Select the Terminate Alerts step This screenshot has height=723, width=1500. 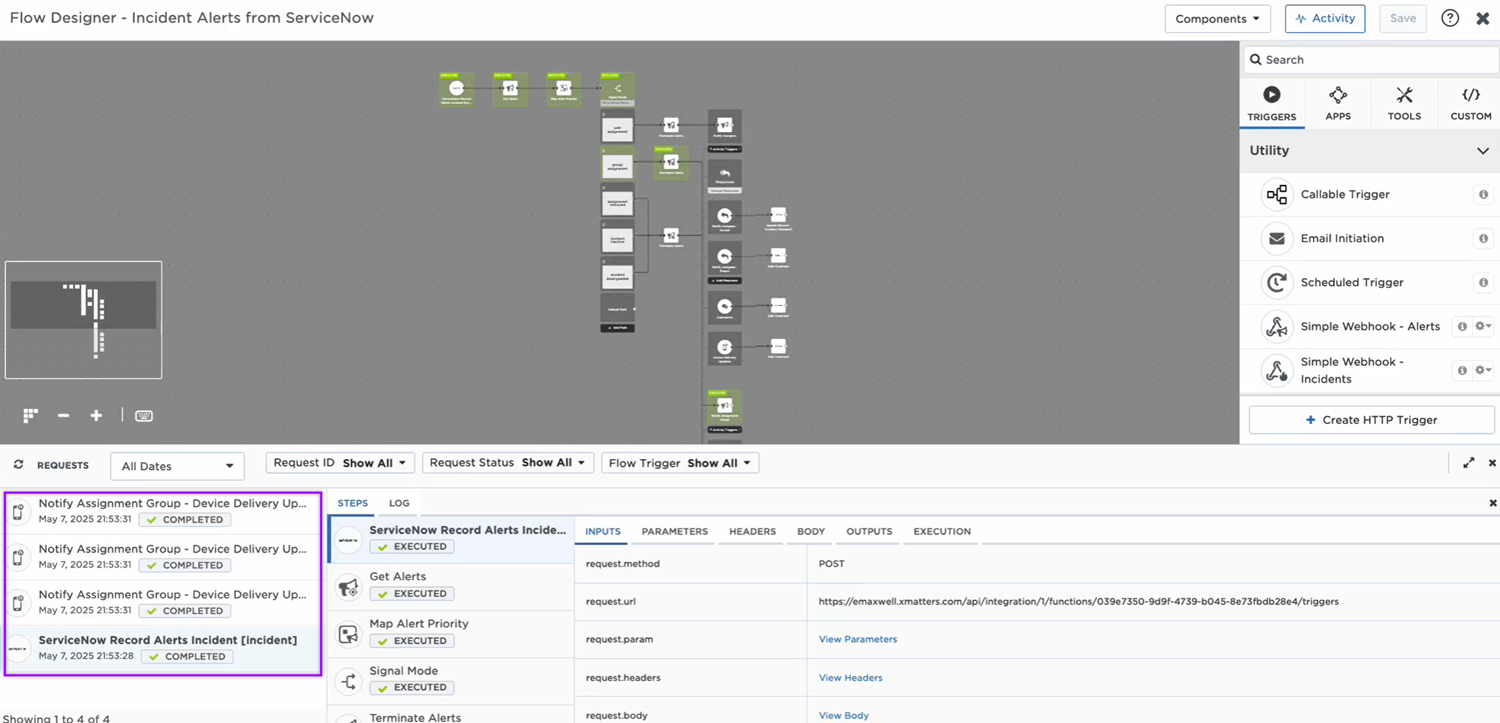click(x=451, y=716)
